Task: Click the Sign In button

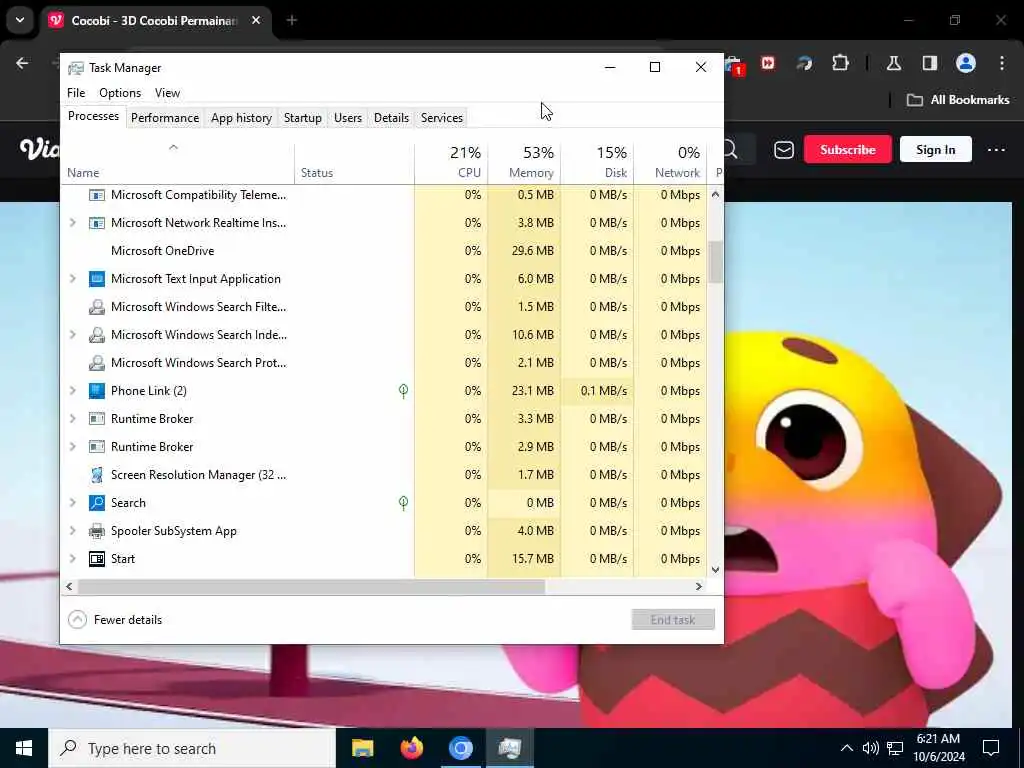Action: pos(935,150)
